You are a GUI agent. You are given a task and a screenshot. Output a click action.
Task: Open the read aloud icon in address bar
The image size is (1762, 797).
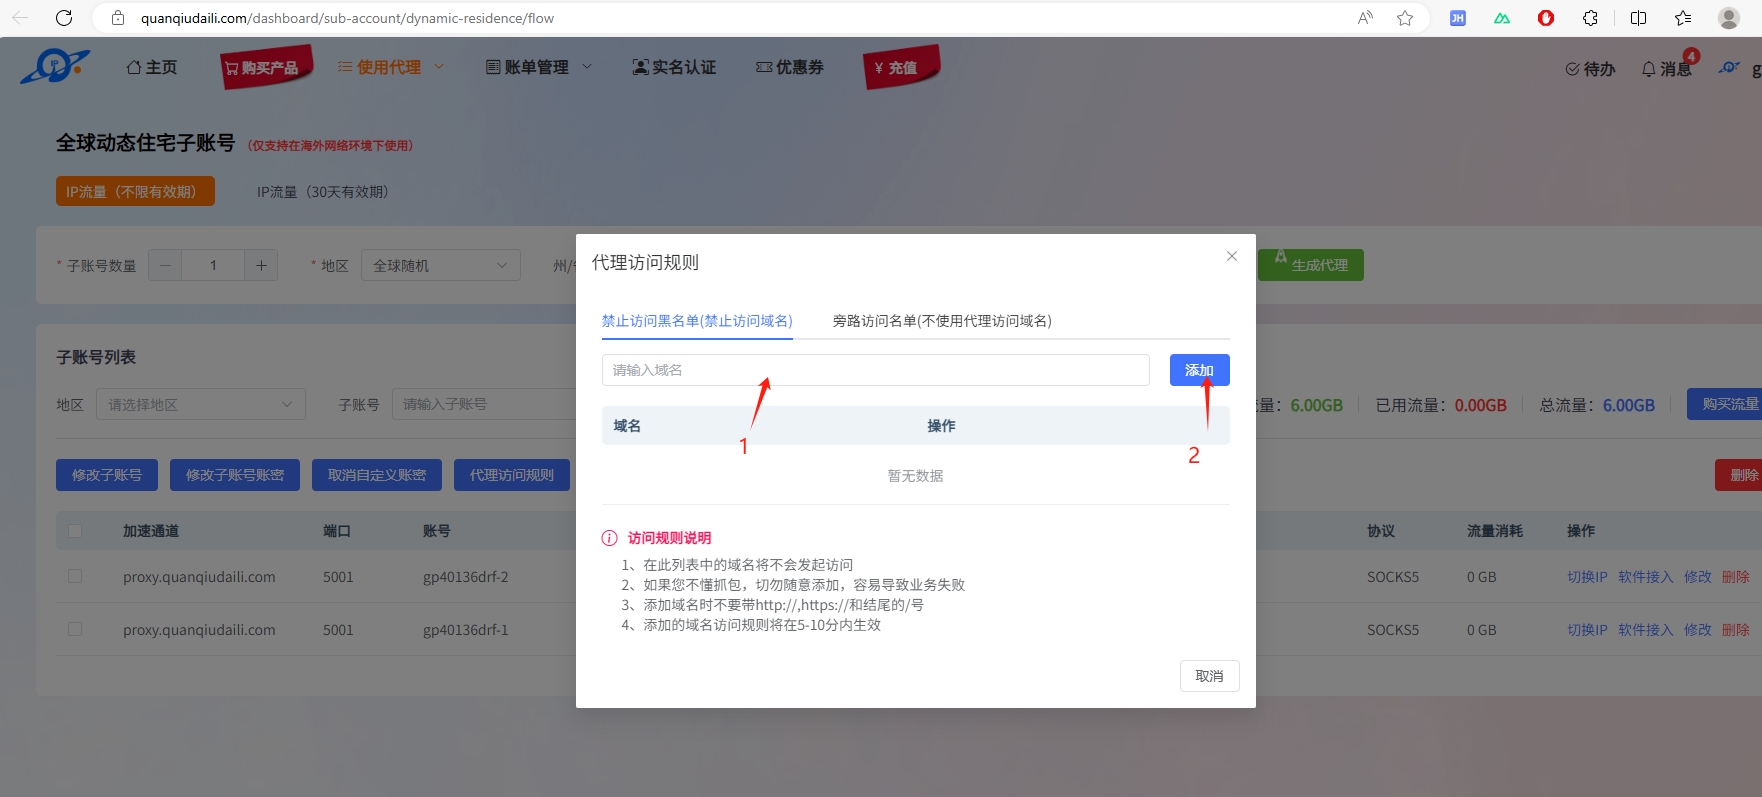(x=1365, y=18)
